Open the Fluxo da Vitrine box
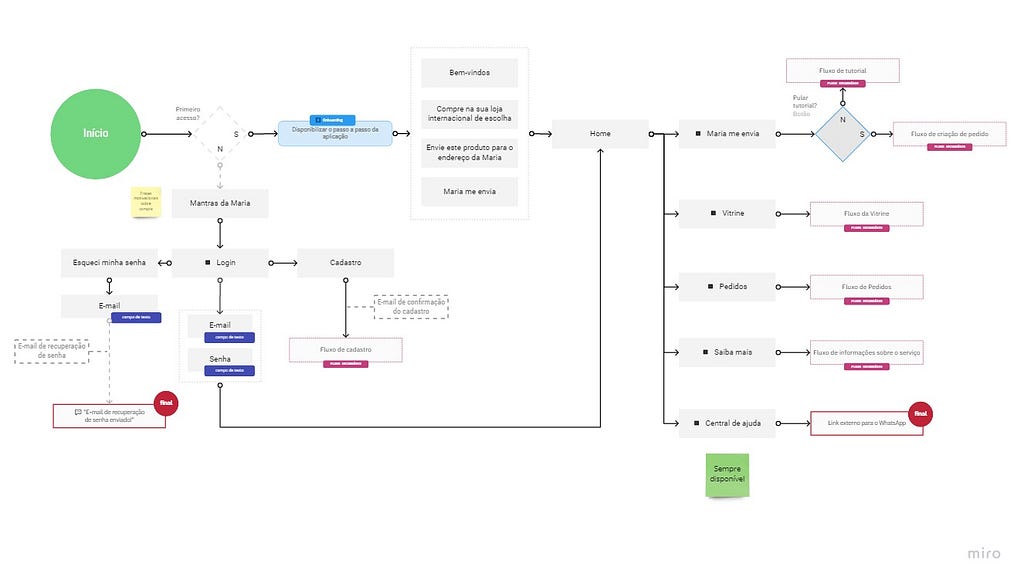The height and width of the screenshot is (582, 1024). click(867, 214)
